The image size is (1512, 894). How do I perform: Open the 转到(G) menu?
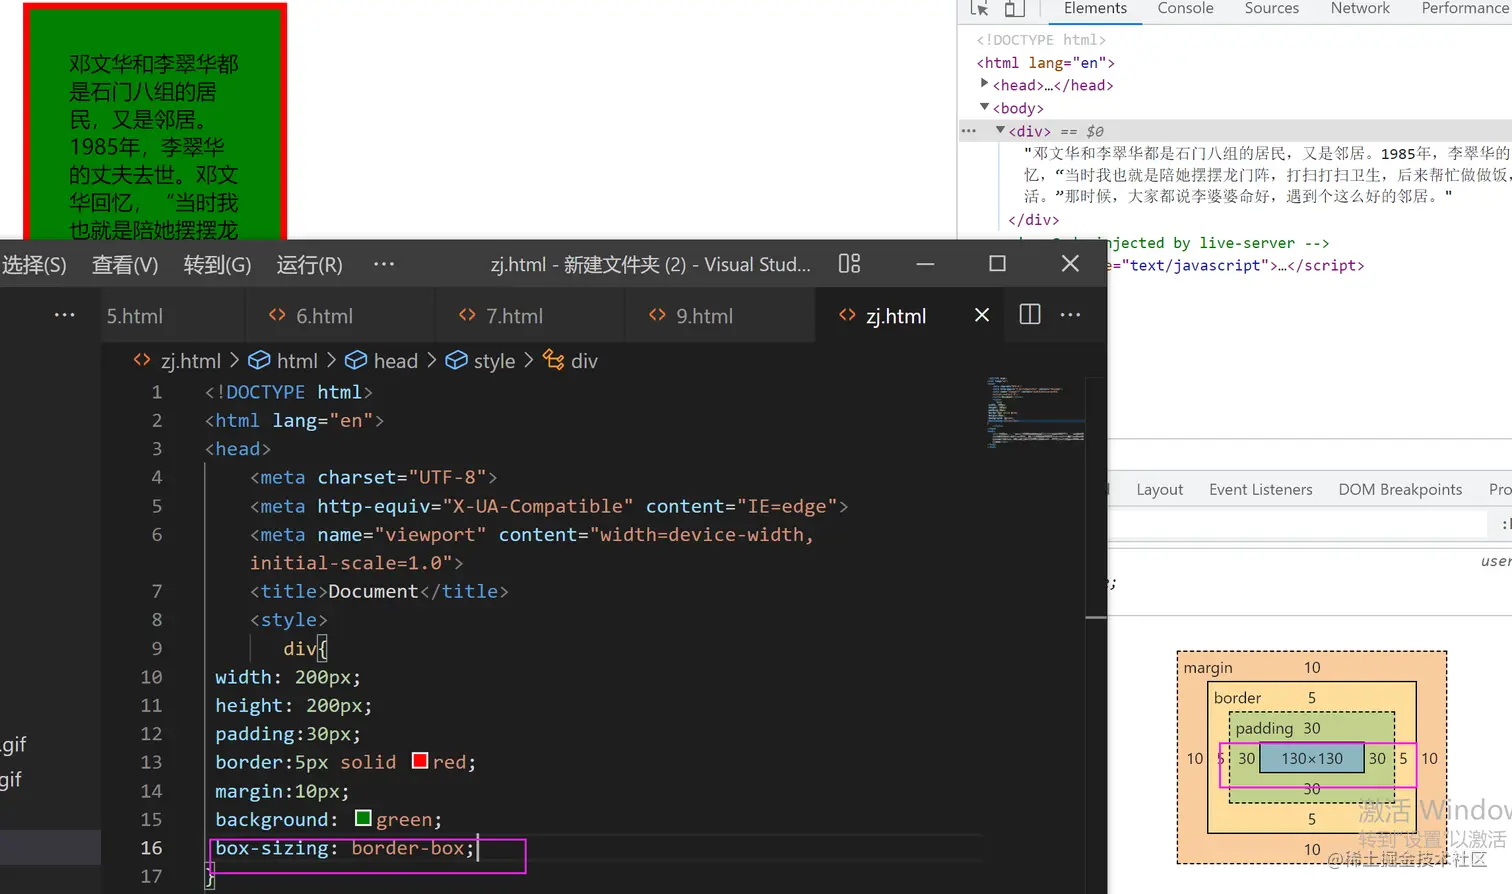click(217, 265)
